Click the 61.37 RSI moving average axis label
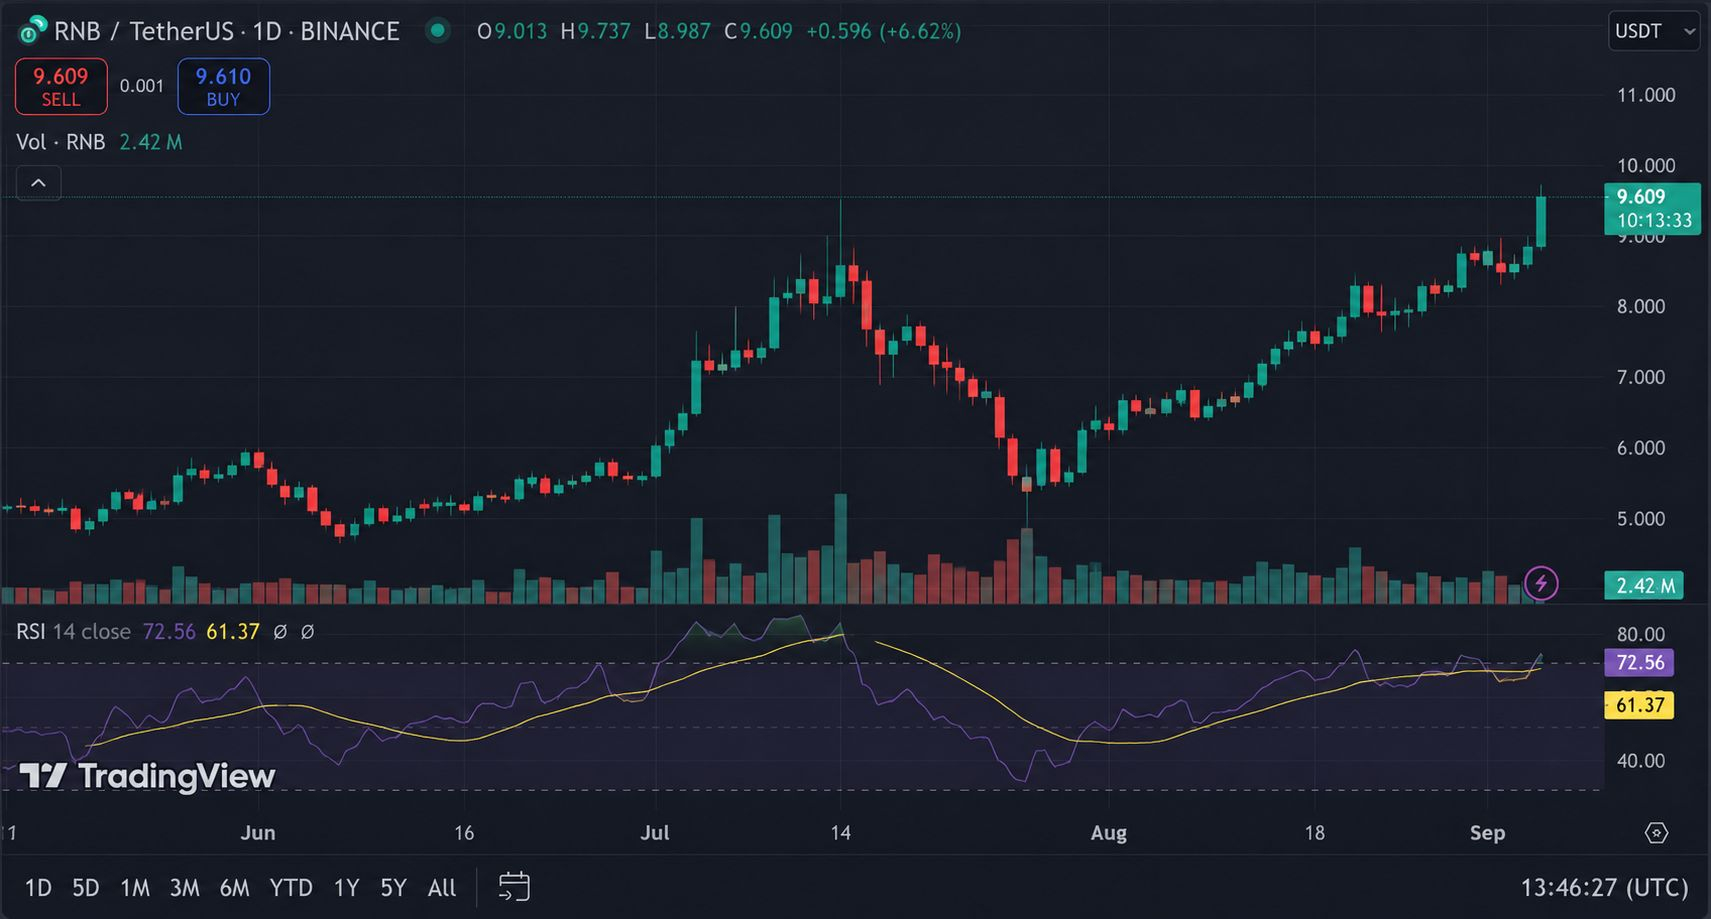 coord(1640,705)
